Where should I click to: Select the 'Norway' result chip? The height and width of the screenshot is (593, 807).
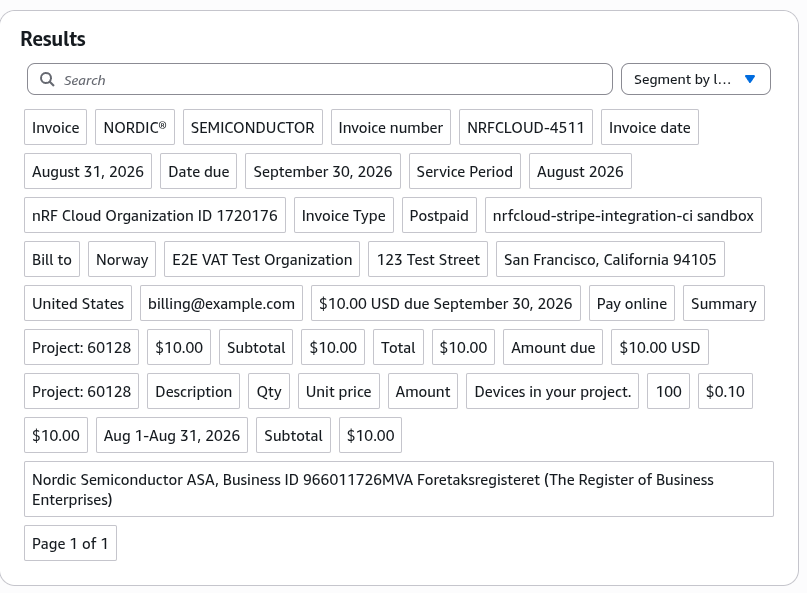[122, 259]
